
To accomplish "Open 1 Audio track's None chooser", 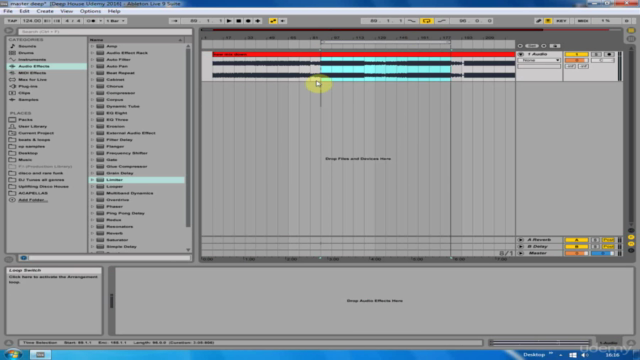I will [539, 60].
